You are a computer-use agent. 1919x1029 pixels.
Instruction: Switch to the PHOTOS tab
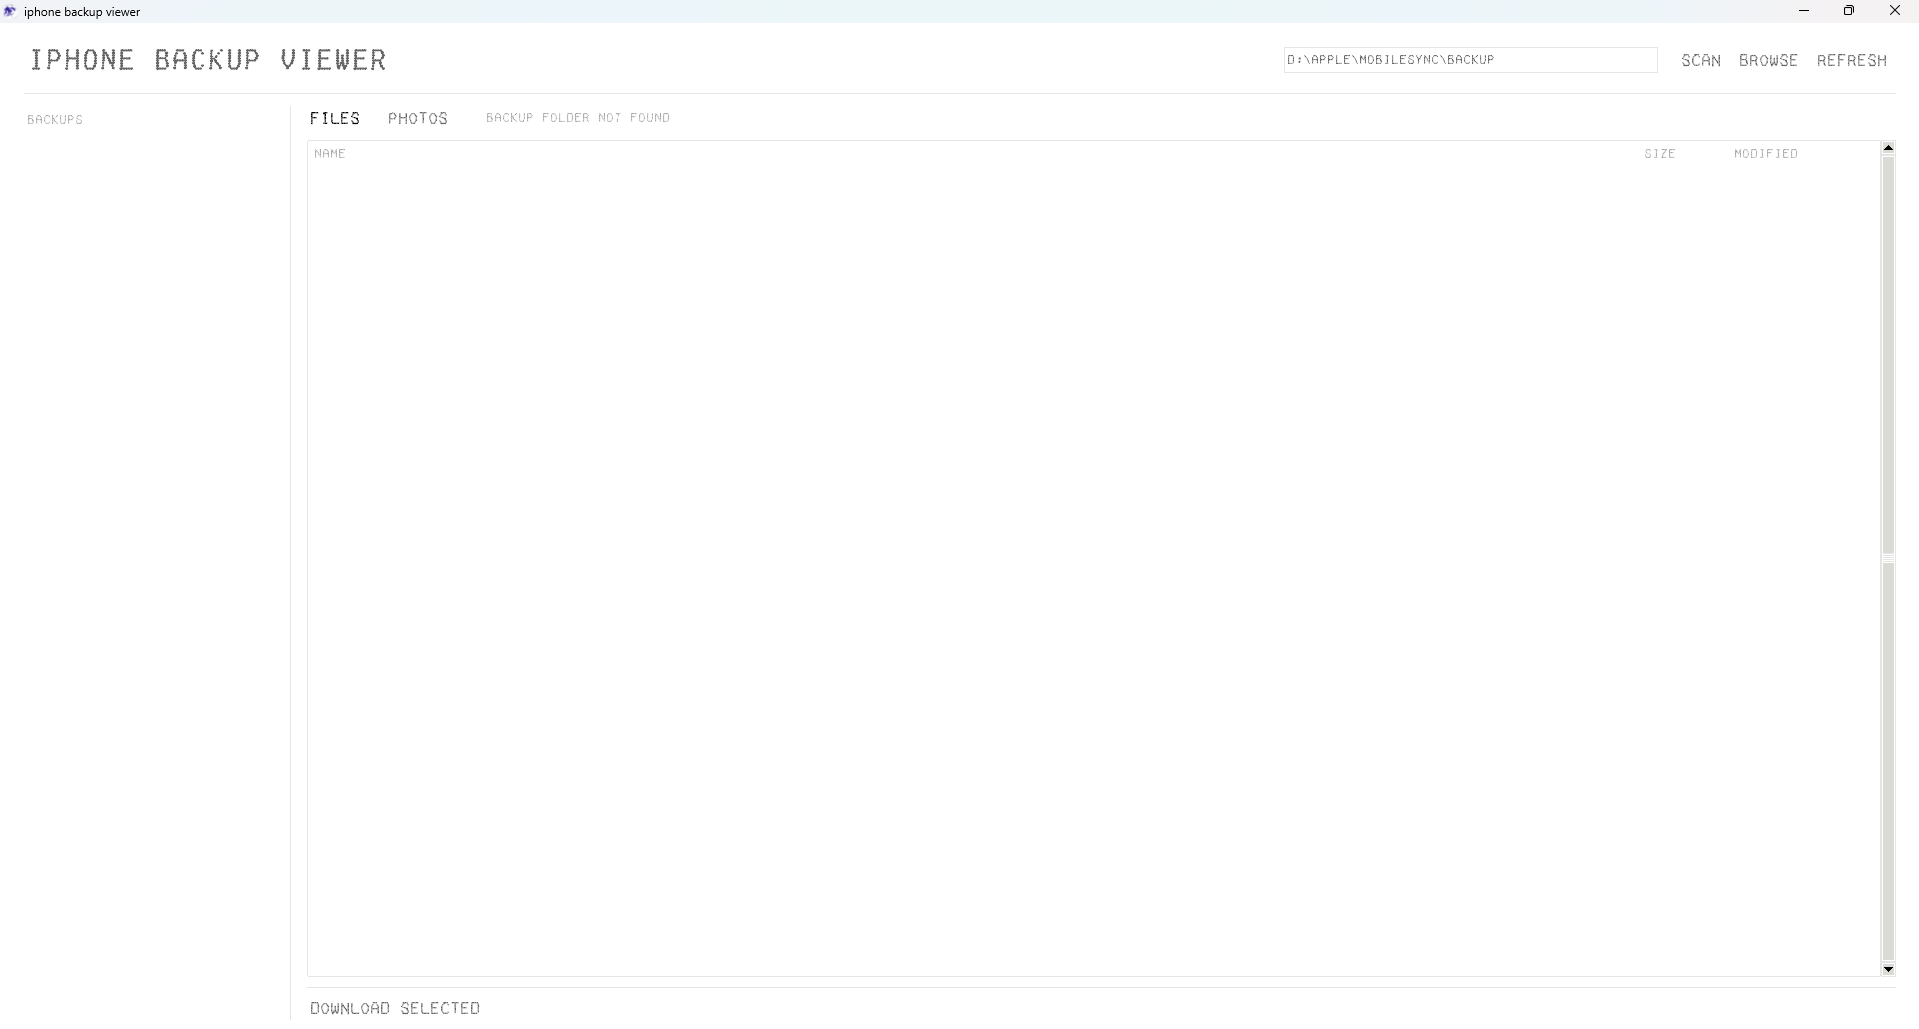click(418, 118)
